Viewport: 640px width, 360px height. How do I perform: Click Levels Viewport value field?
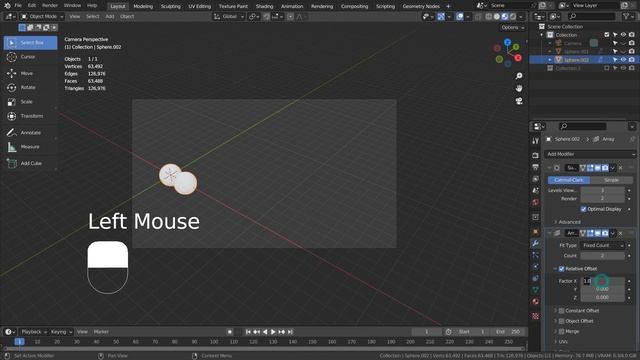click(602, 190)
